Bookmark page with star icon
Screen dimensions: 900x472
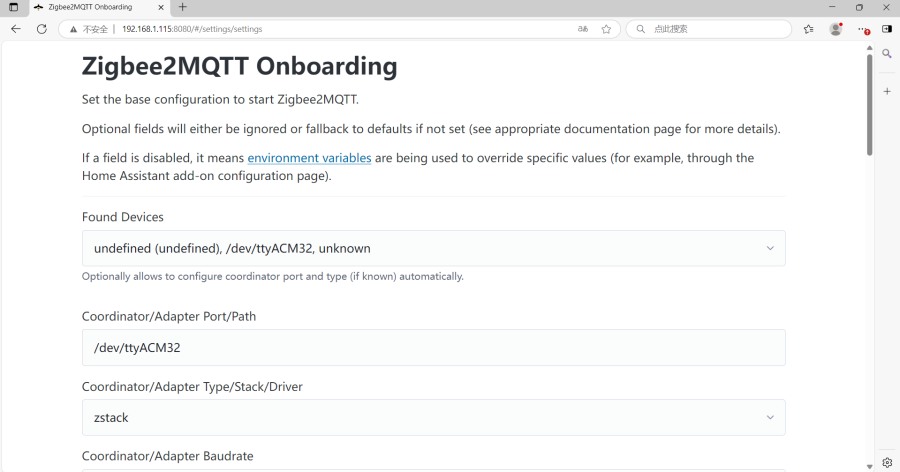click(606, 29)
